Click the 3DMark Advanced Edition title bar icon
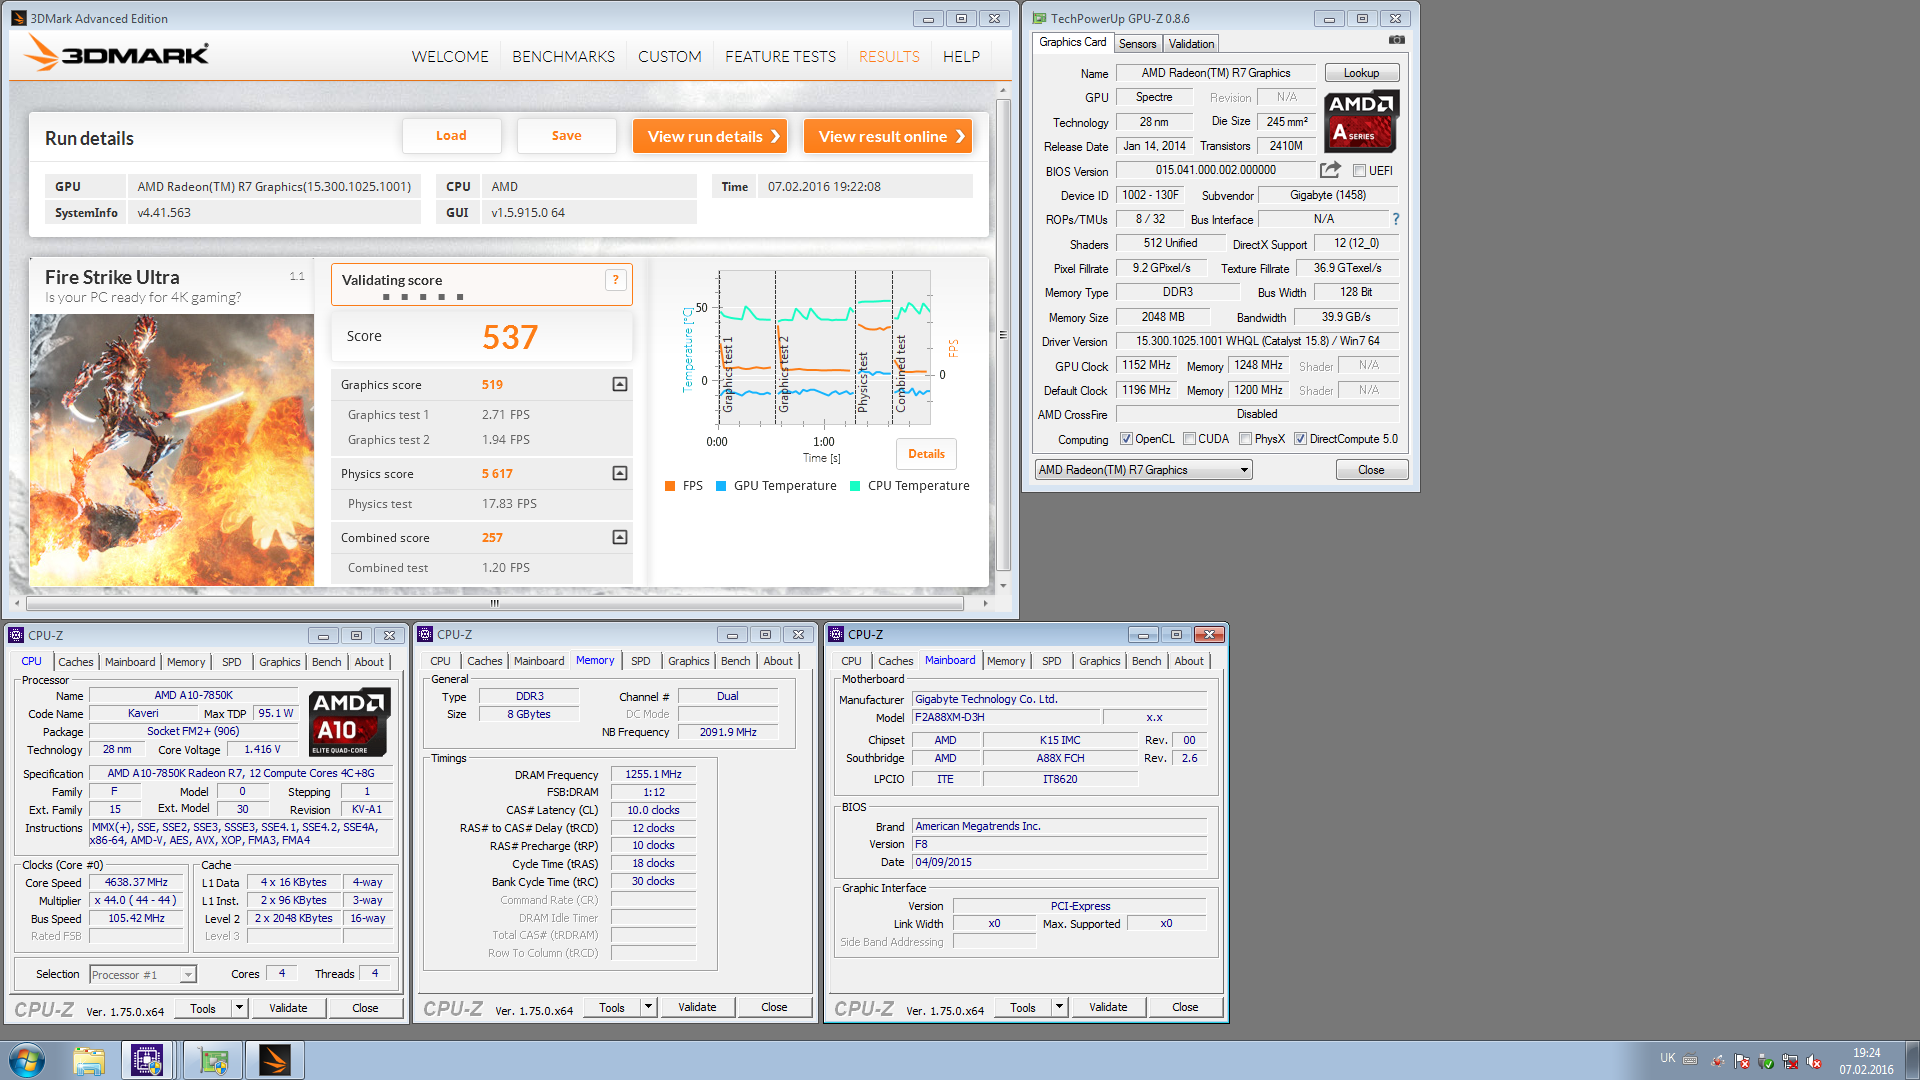Viewport: 1920px width, 1080px height. pyautogui.click(x=19, y=18)
